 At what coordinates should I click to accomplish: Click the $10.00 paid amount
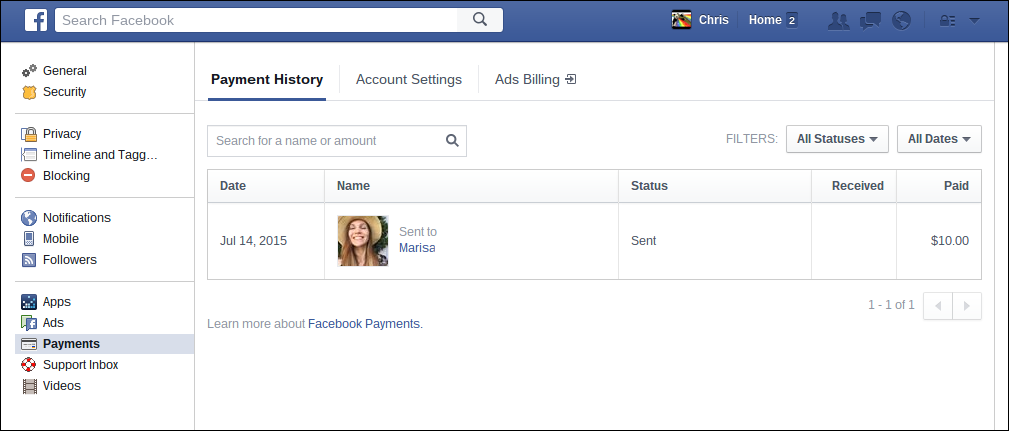[950, 241]
